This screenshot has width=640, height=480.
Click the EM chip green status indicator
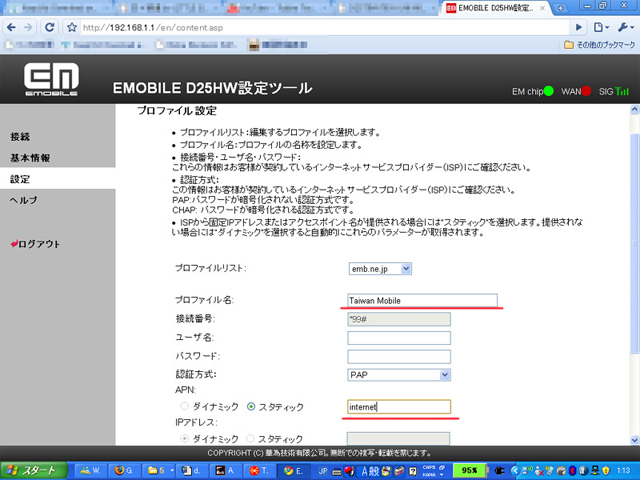click(x=549, y=91)
